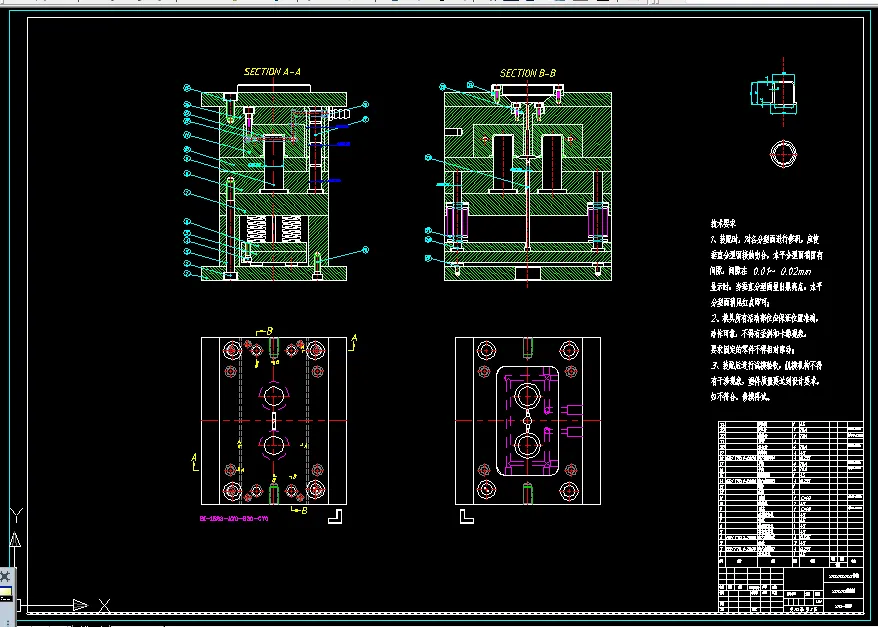Select the cyan part side view at top right
This screenshot has width=878, height=627.
[x=774, y=93]
